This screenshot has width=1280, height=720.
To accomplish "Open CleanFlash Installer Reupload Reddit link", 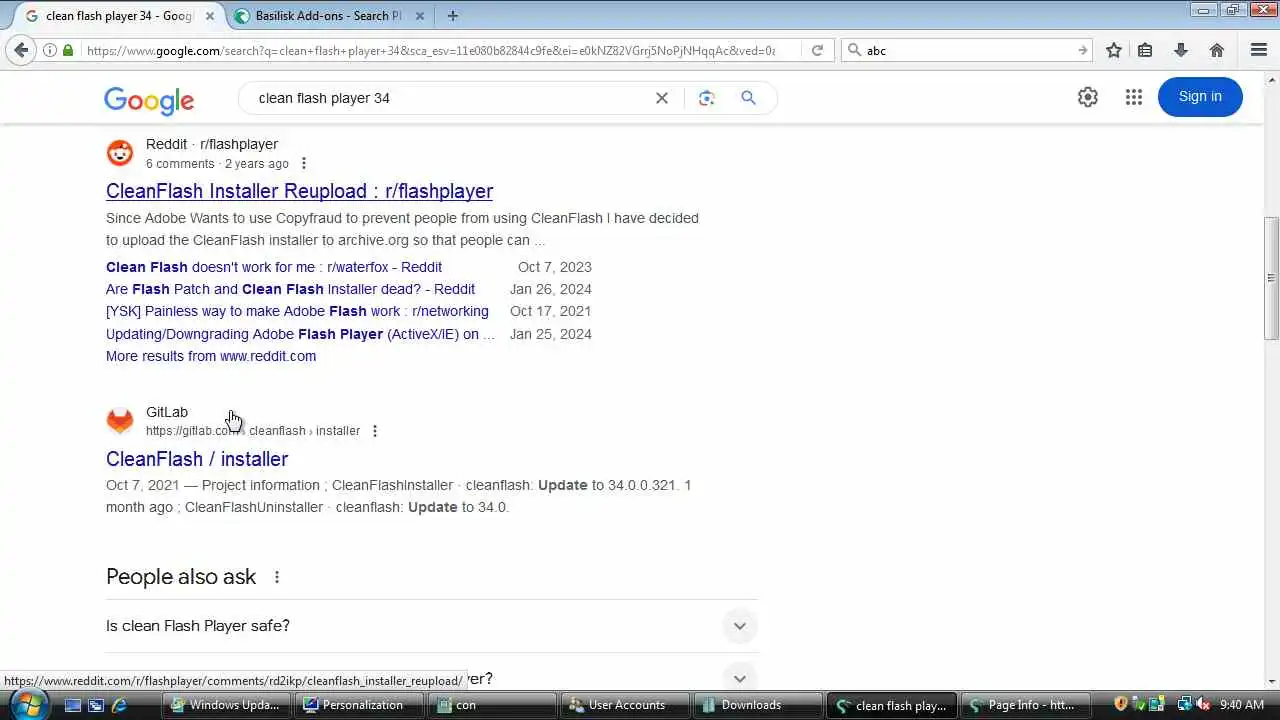I will [x=299, y=191].
